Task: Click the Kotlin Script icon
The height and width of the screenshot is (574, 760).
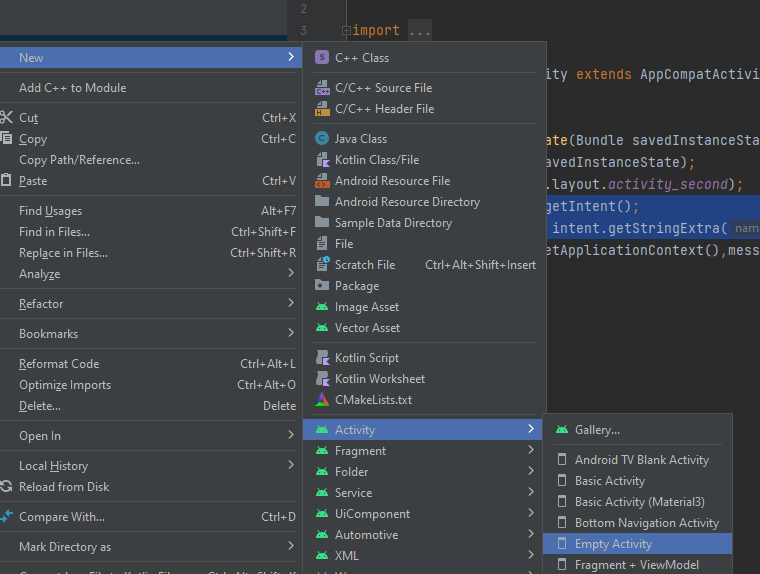Action: [322, 358]
